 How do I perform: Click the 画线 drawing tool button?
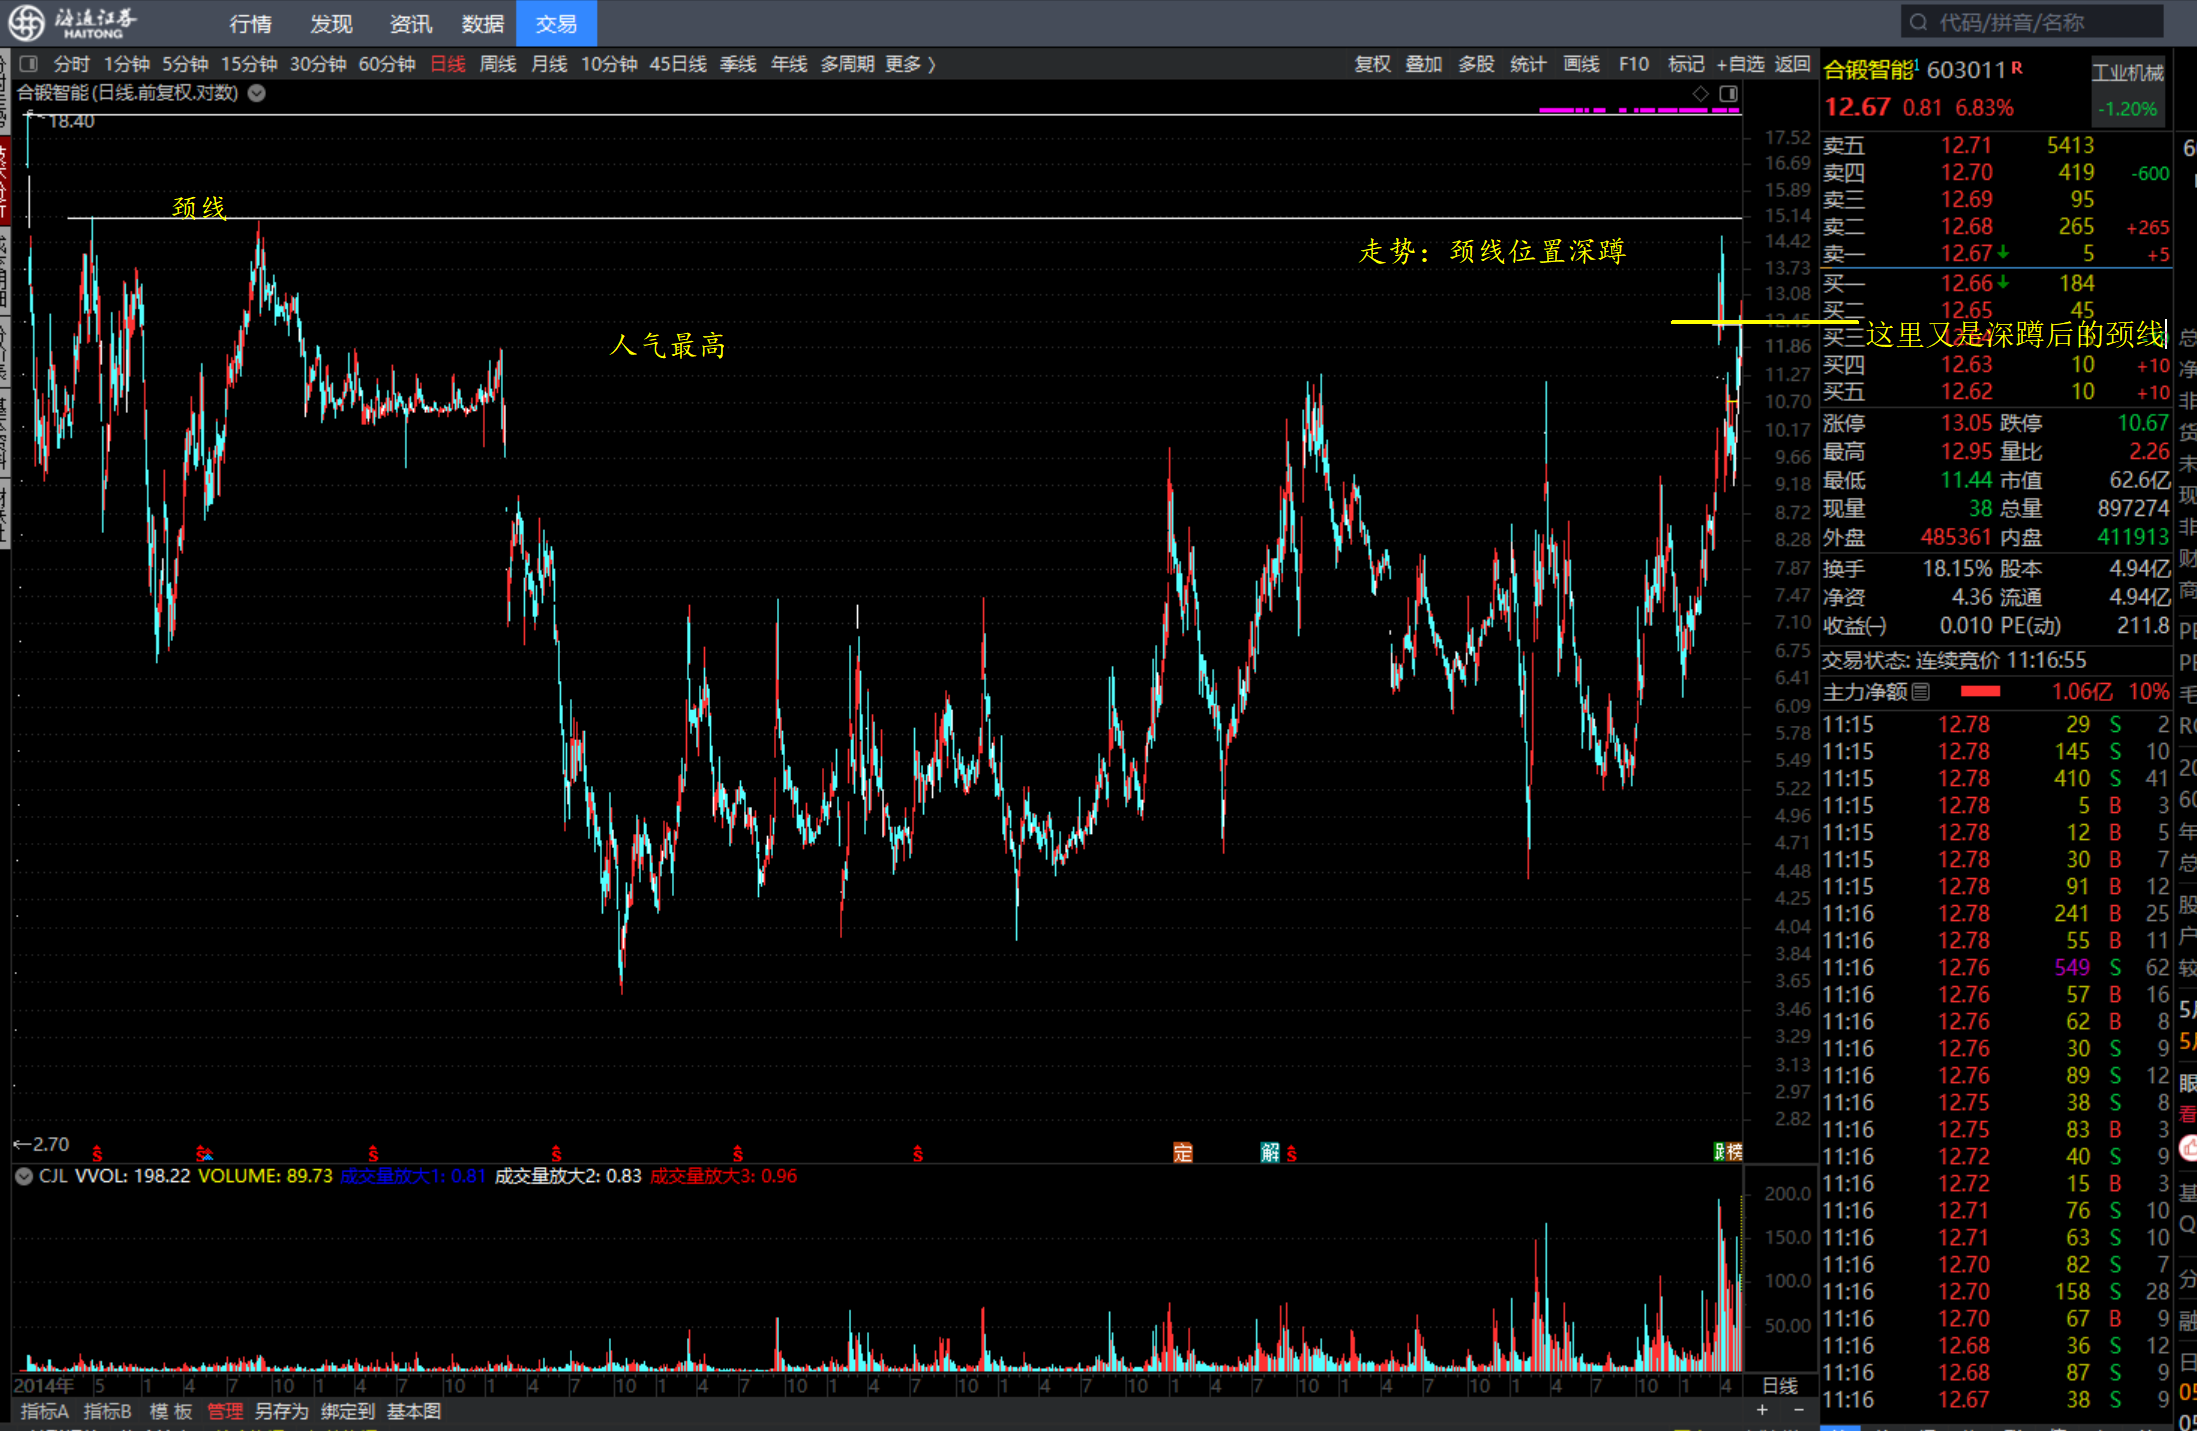click(1581, 64)
